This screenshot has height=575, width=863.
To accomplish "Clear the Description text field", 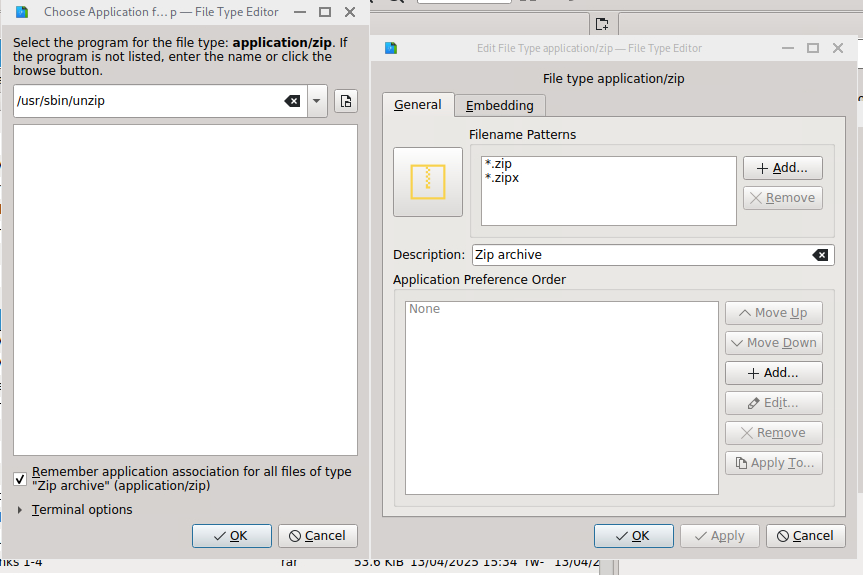I will click(x=820, y=255).
